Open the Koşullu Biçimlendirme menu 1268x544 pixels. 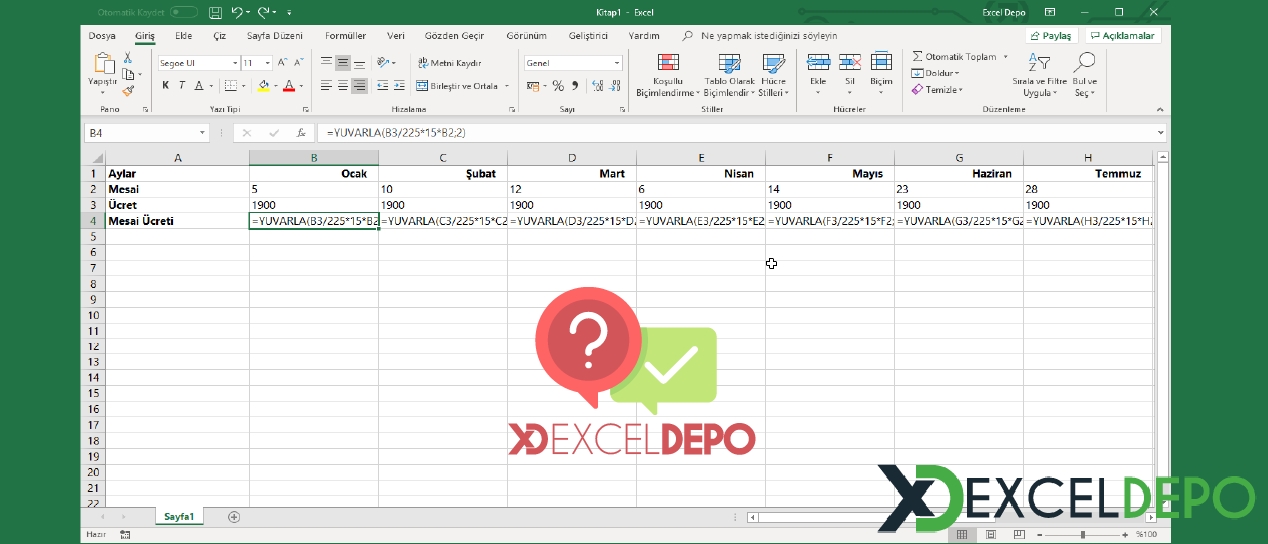pyautogui.click(x=667, y=75)
